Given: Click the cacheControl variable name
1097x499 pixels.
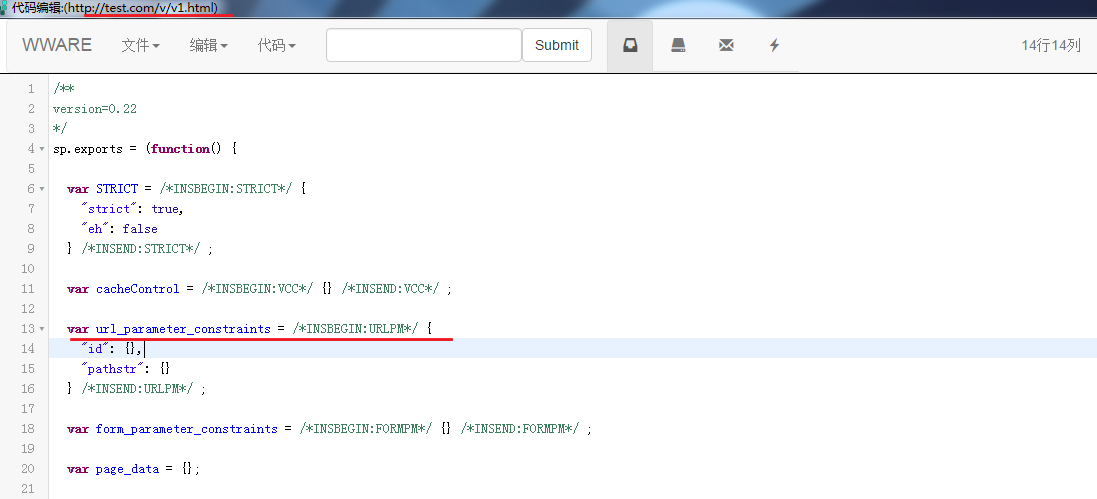Looking at the screenshot, I should [138, 288].
